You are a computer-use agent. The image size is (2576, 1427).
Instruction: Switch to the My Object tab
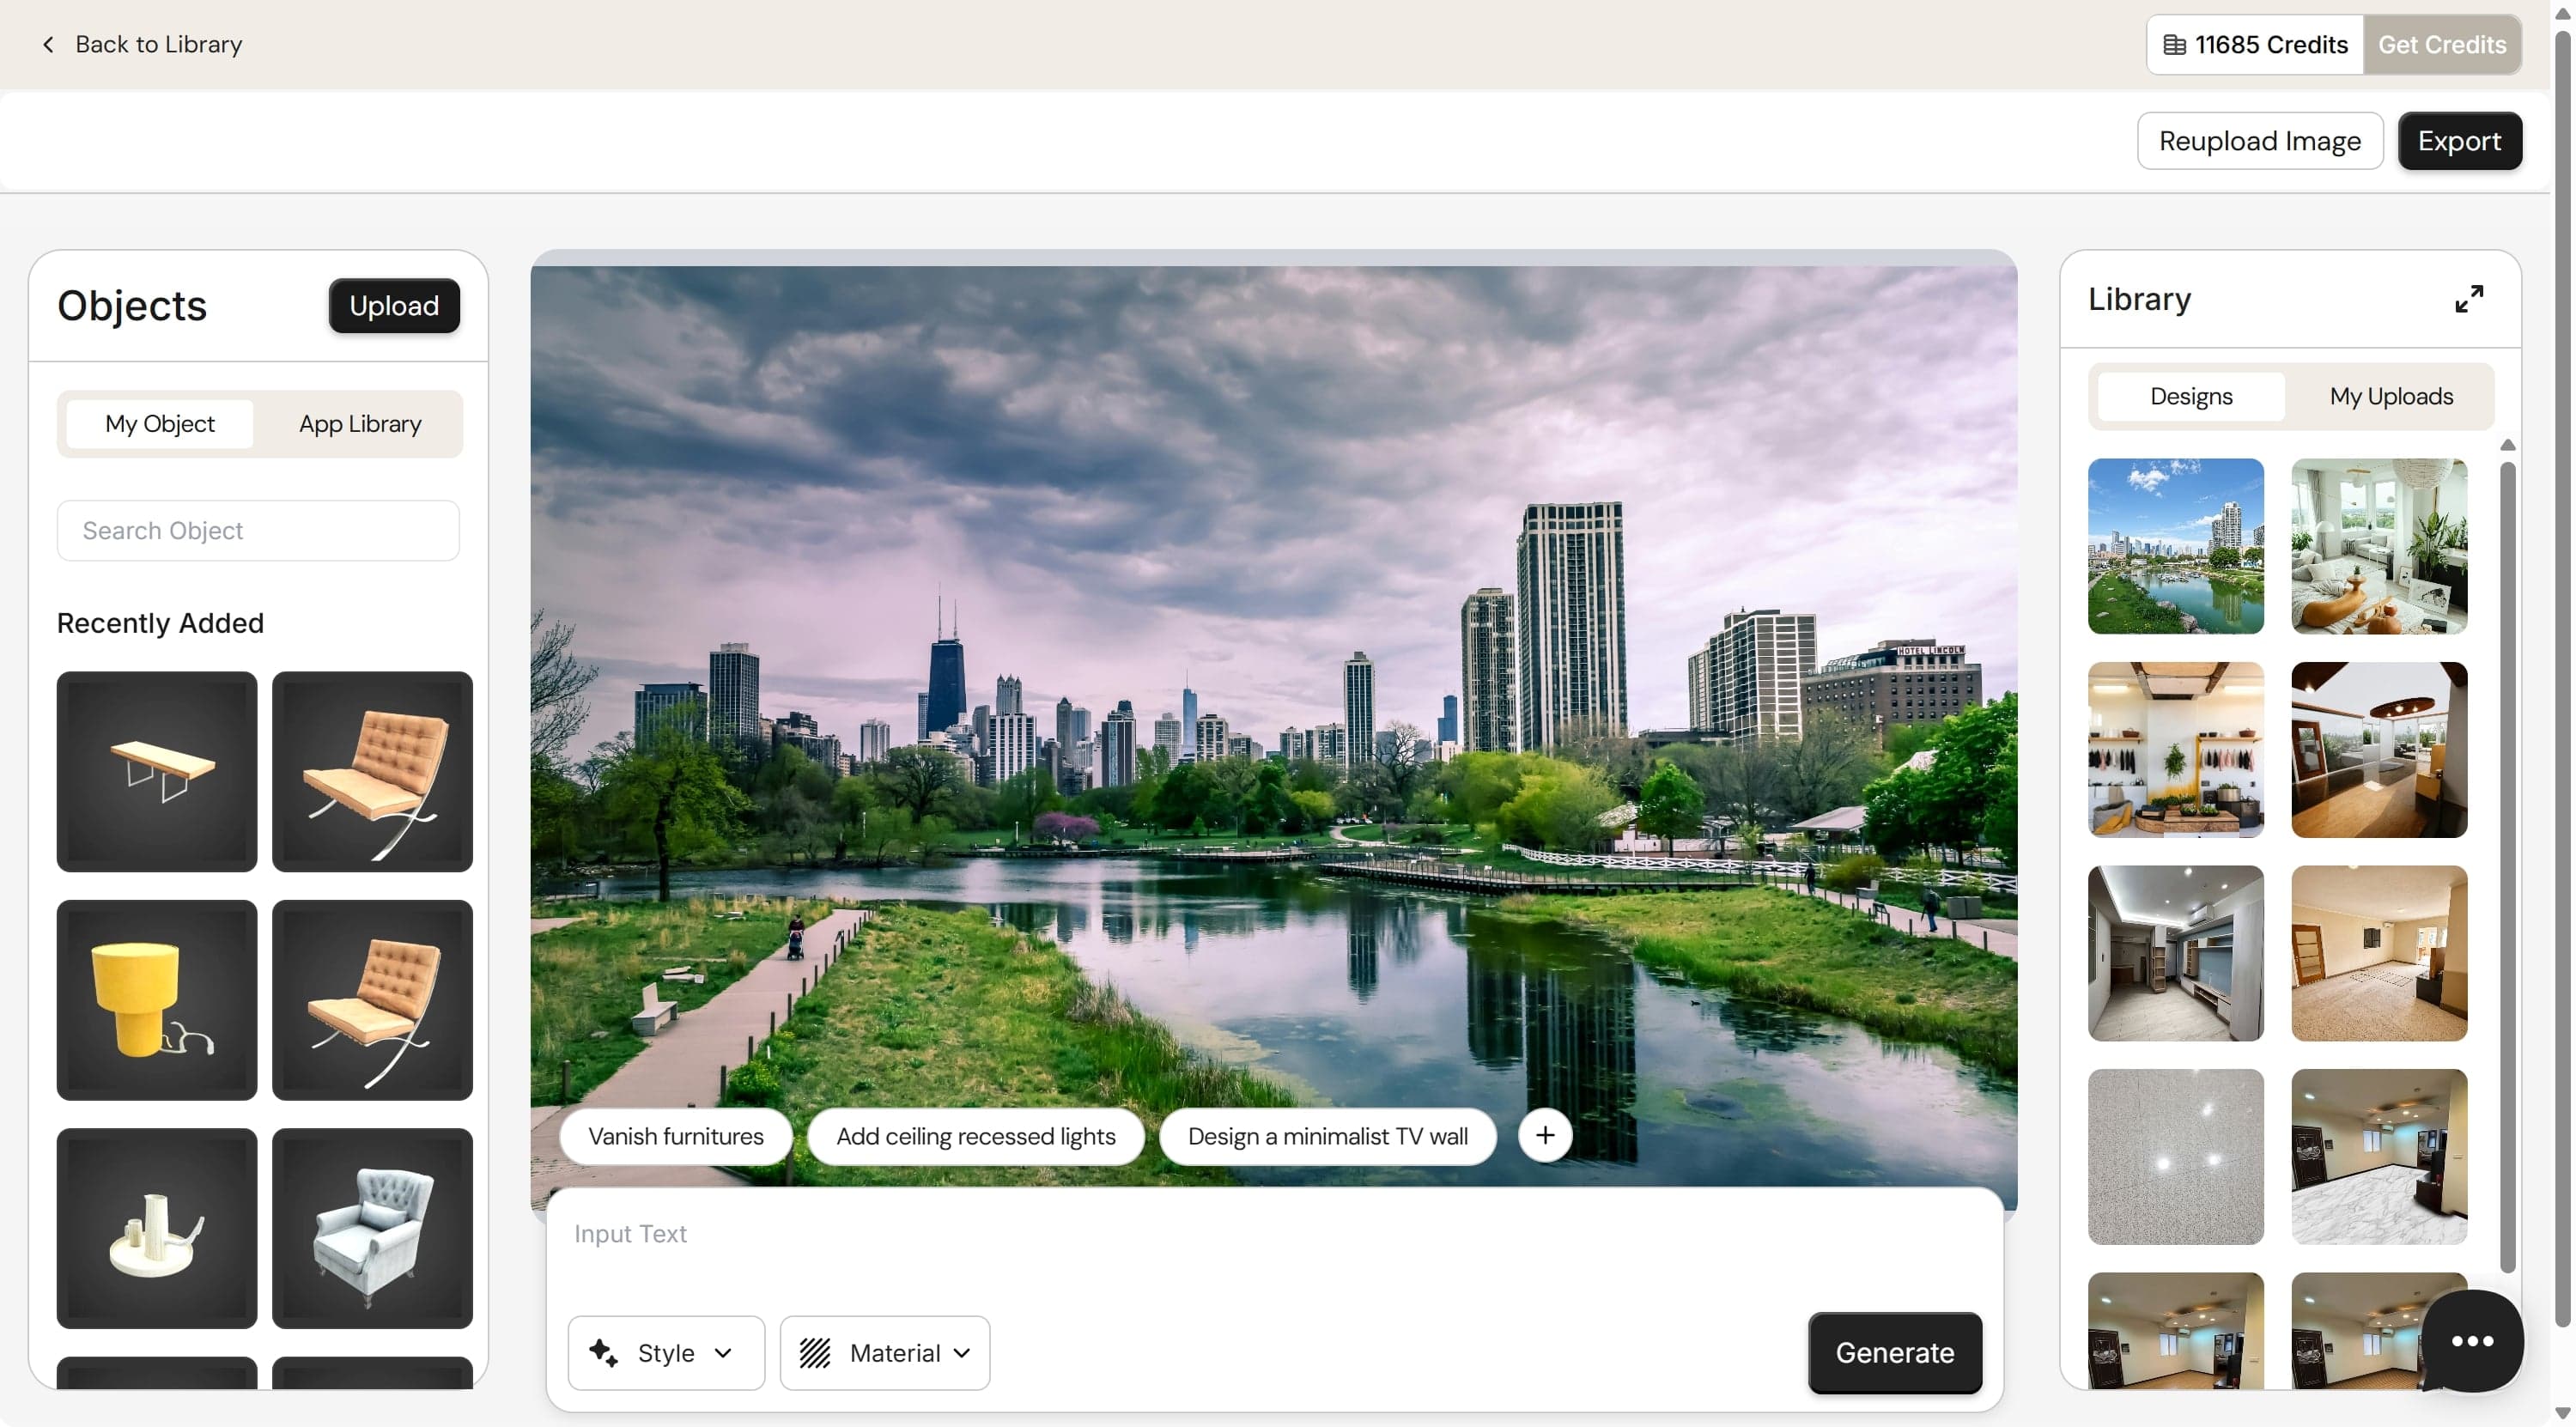(160, 424)
